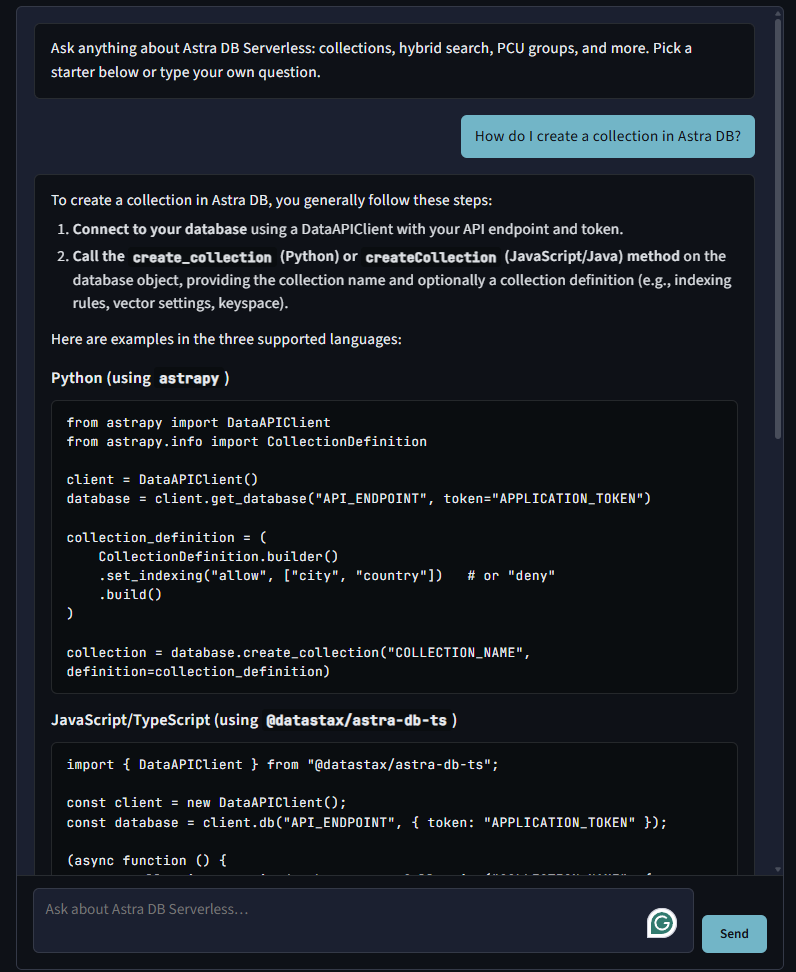The height and width of the screenshot is (972, 796).
Task: Click heading 'Python (using astrapy)'
Action: (140, 378)
